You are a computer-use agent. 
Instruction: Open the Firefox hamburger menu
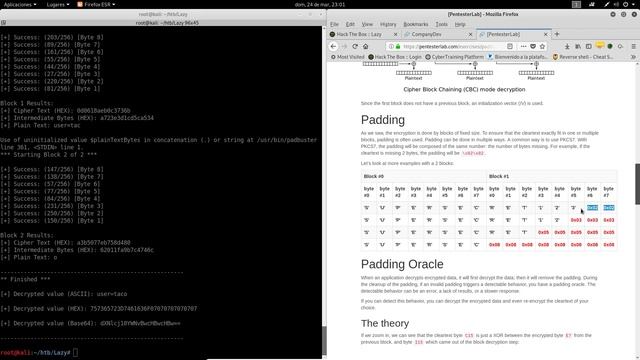tap(633, 46)
